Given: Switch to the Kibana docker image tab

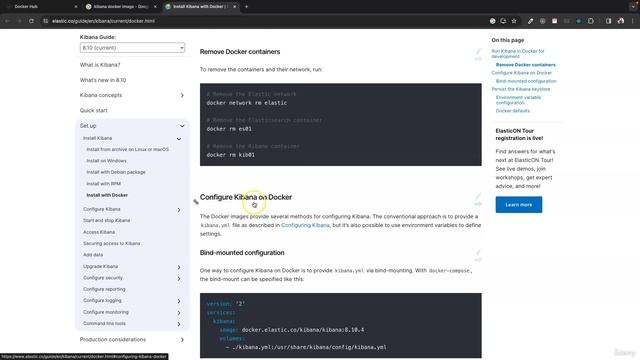Looking at the screenshot, I should (x=121, y=7).
